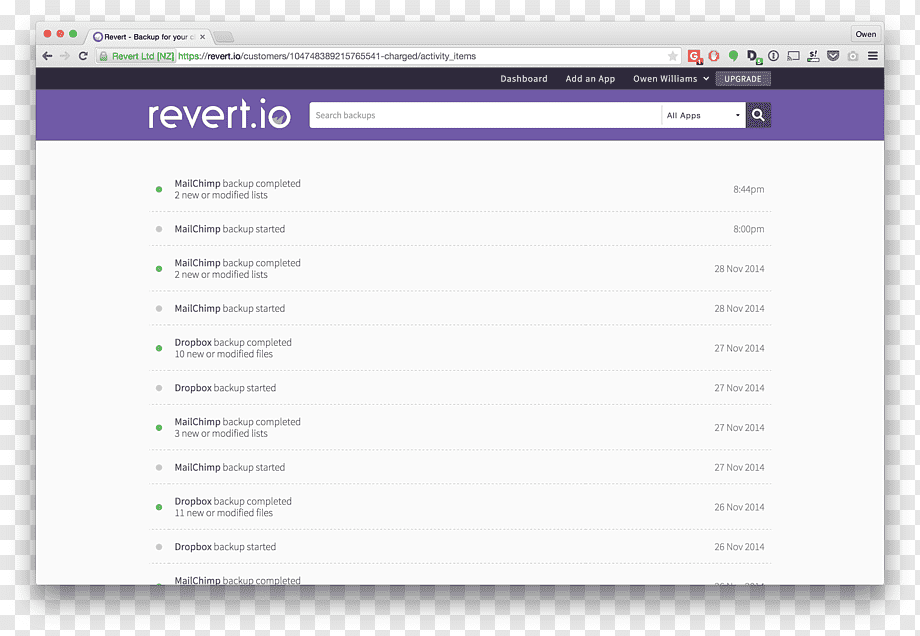Image resolution: width=920 pixels, height=636 pixels.
Task: Click the 8:44pm timestamp
Action: pyautogui.click(x=749, y=189)
